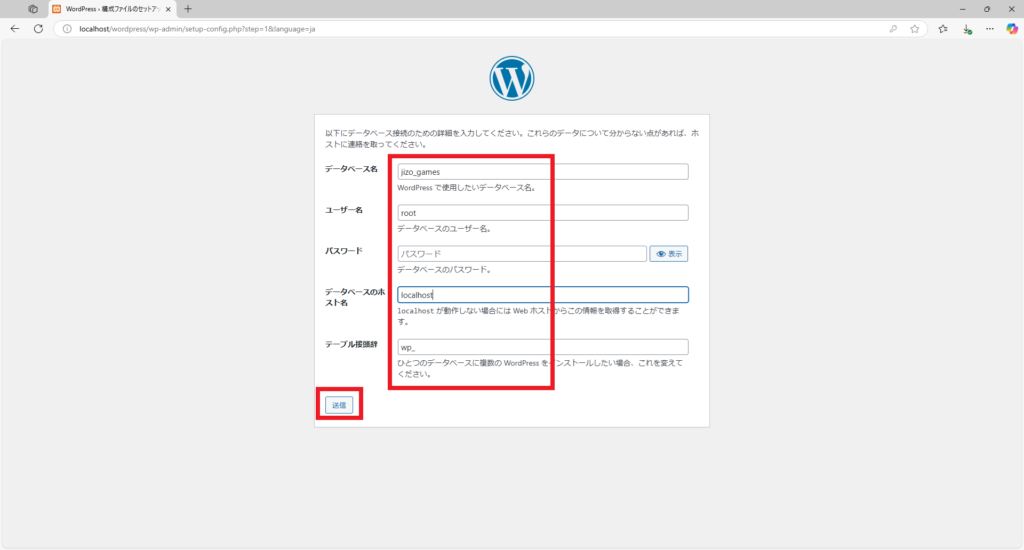Focus the ユーザー名 field containing root
Screen dimensions: 1024x550
coord(543,212)
